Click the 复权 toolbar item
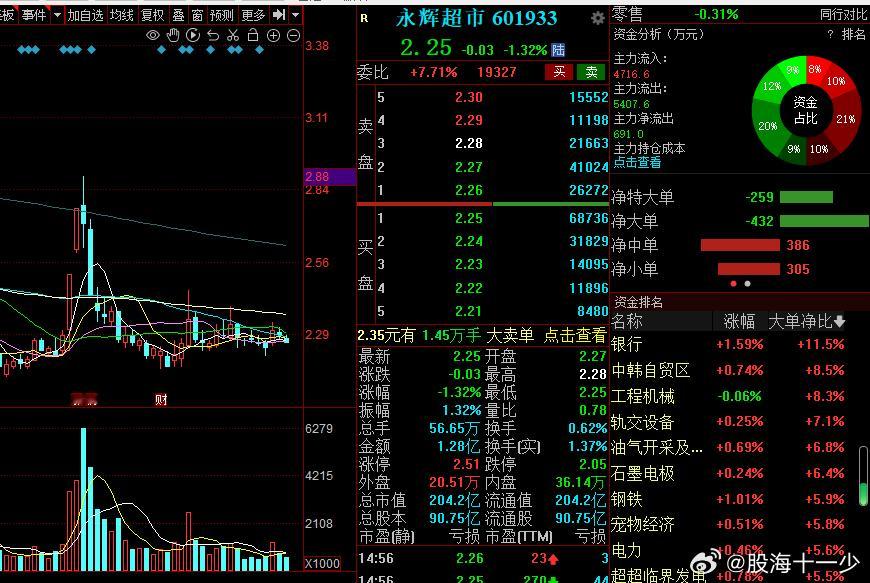This screenshot has height=583, width=870. point(153,15)
